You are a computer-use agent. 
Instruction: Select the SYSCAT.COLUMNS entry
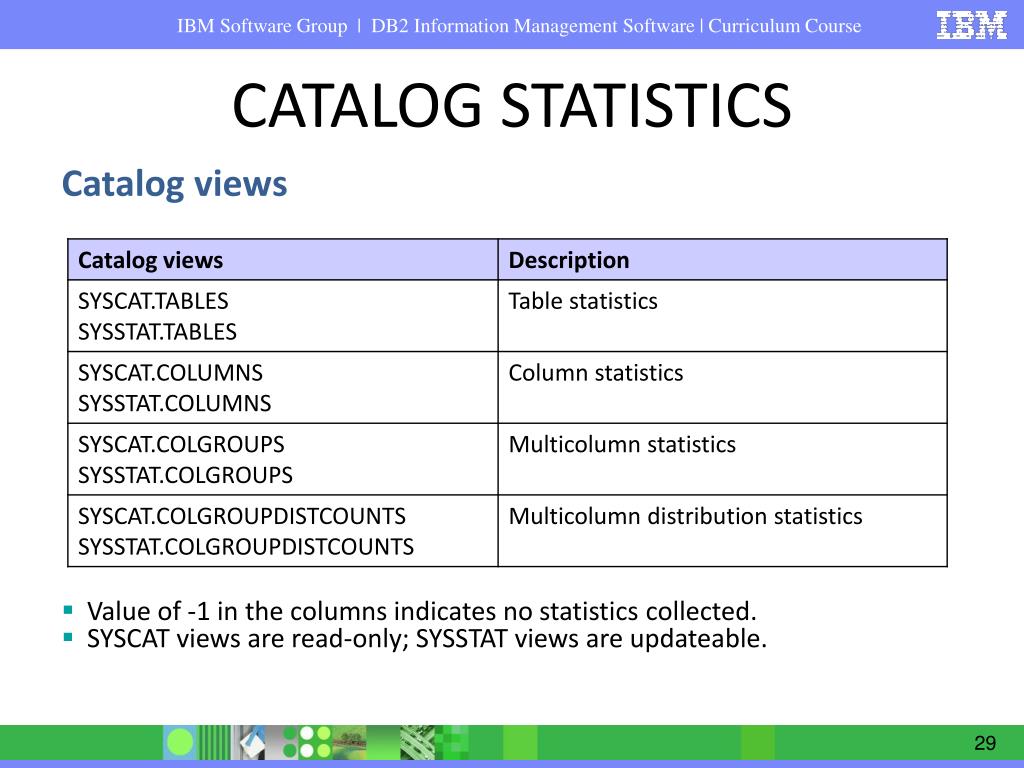point(170,373)
